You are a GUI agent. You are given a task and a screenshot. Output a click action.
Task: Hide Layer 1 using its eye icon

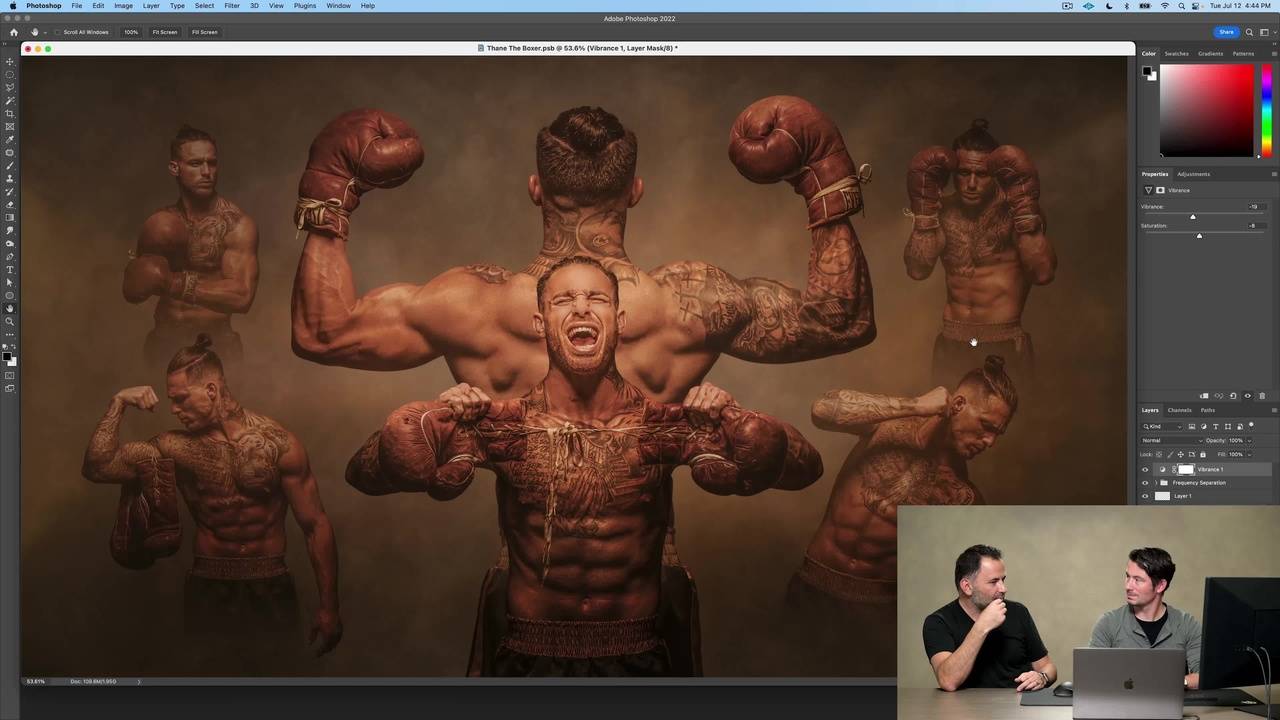1145,496
